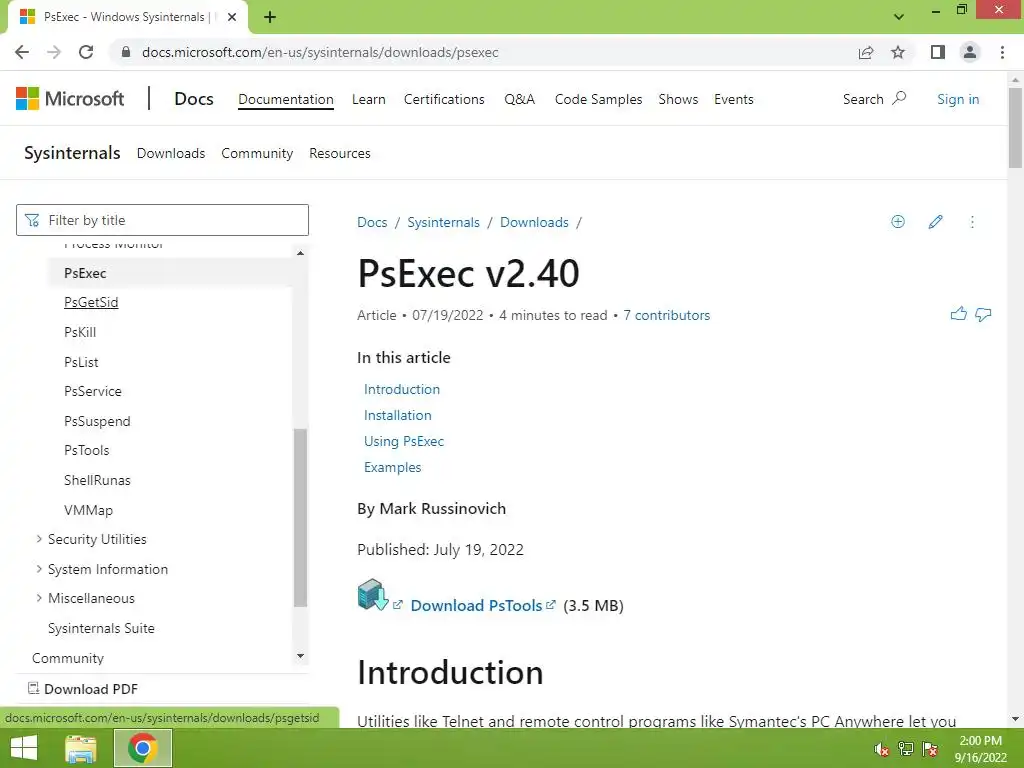Open PsList in the sidebar
Screen dimensions: 1024x768
click(81, 362)
